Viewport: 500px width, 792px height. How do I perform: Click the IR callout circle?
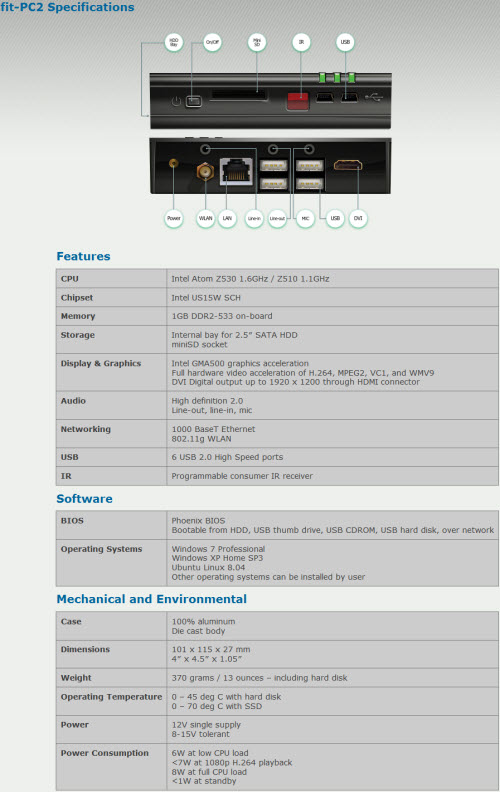click(301, 42)
